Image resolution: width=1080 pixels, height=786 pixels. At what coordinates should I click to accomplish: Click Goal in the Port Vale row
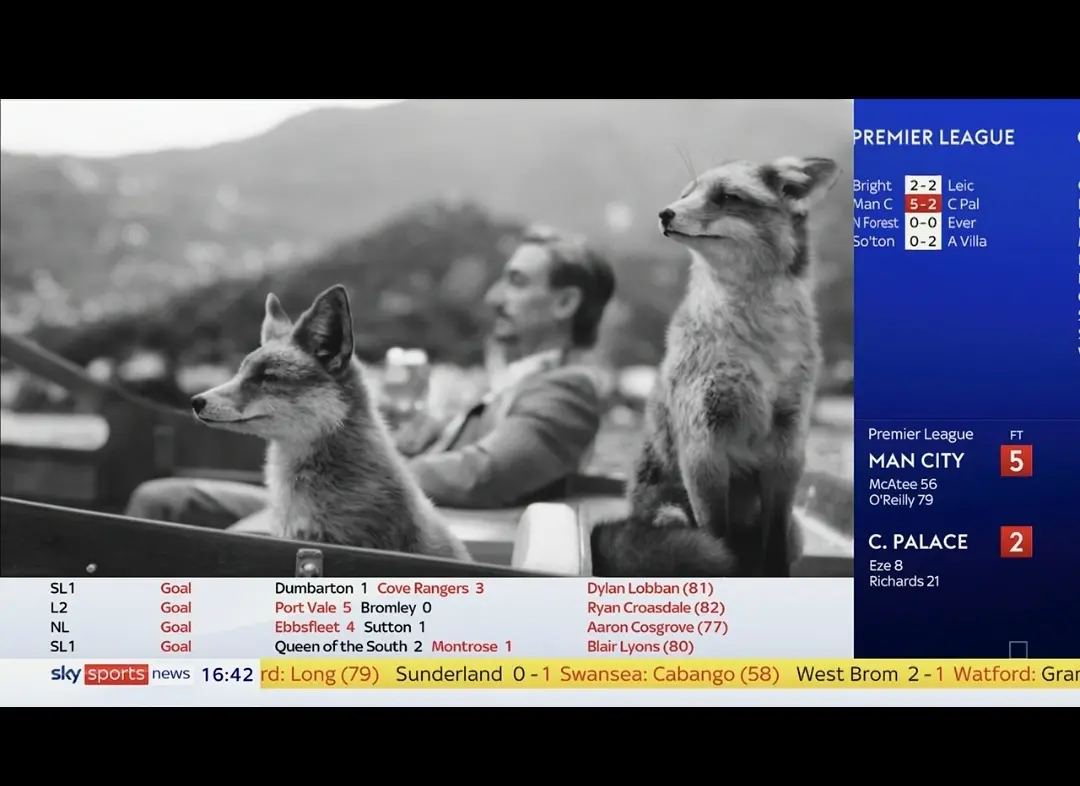click(176, 608)
